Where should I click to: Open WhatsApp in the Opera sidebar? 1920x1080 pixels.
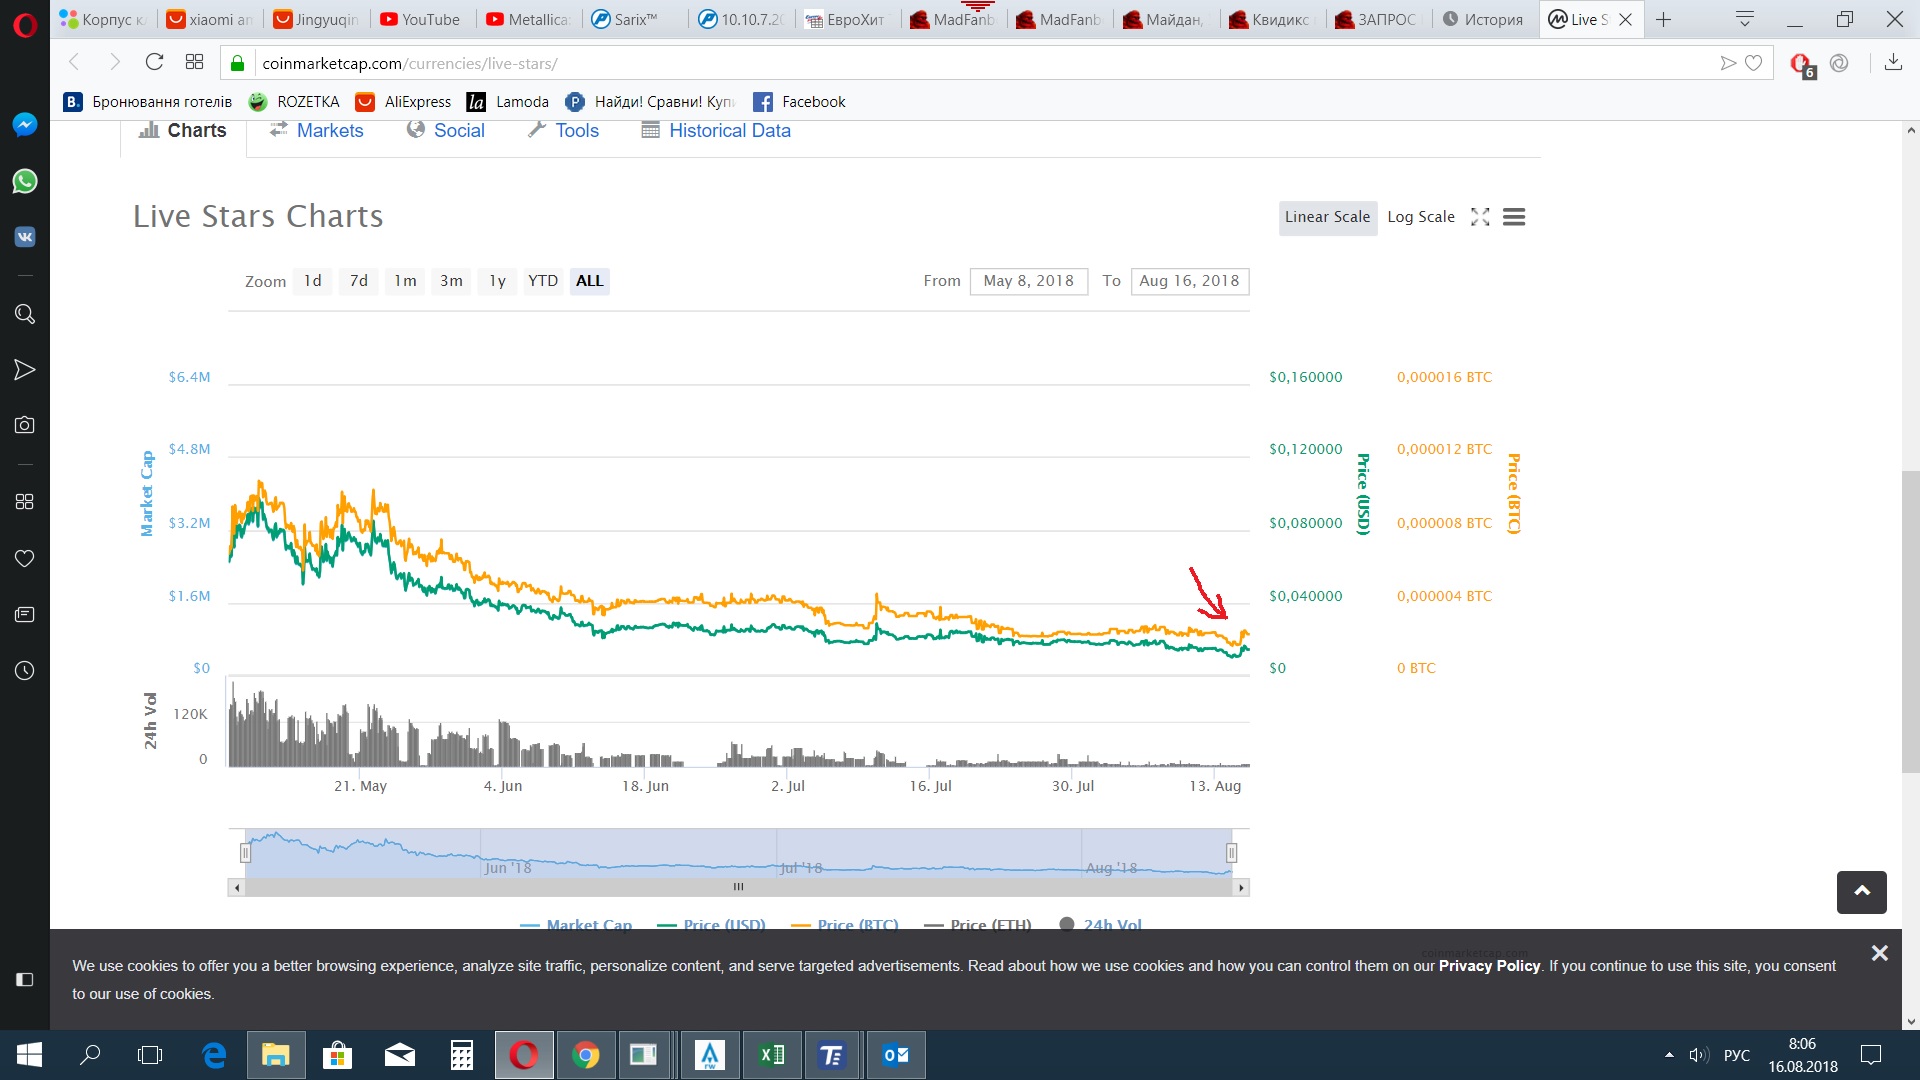(25, 181)
